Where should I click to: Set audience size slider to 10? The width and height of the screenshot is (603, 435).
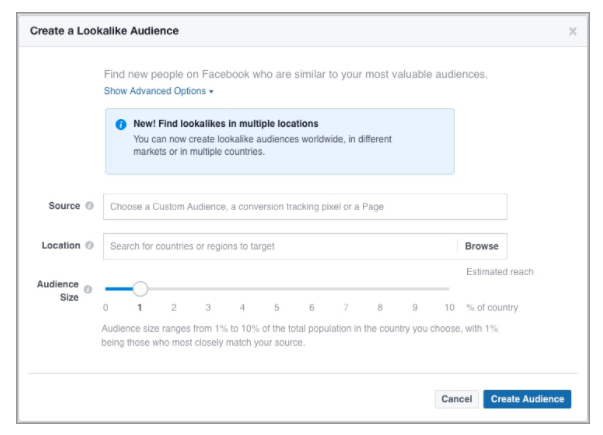(x=448, y=288)
